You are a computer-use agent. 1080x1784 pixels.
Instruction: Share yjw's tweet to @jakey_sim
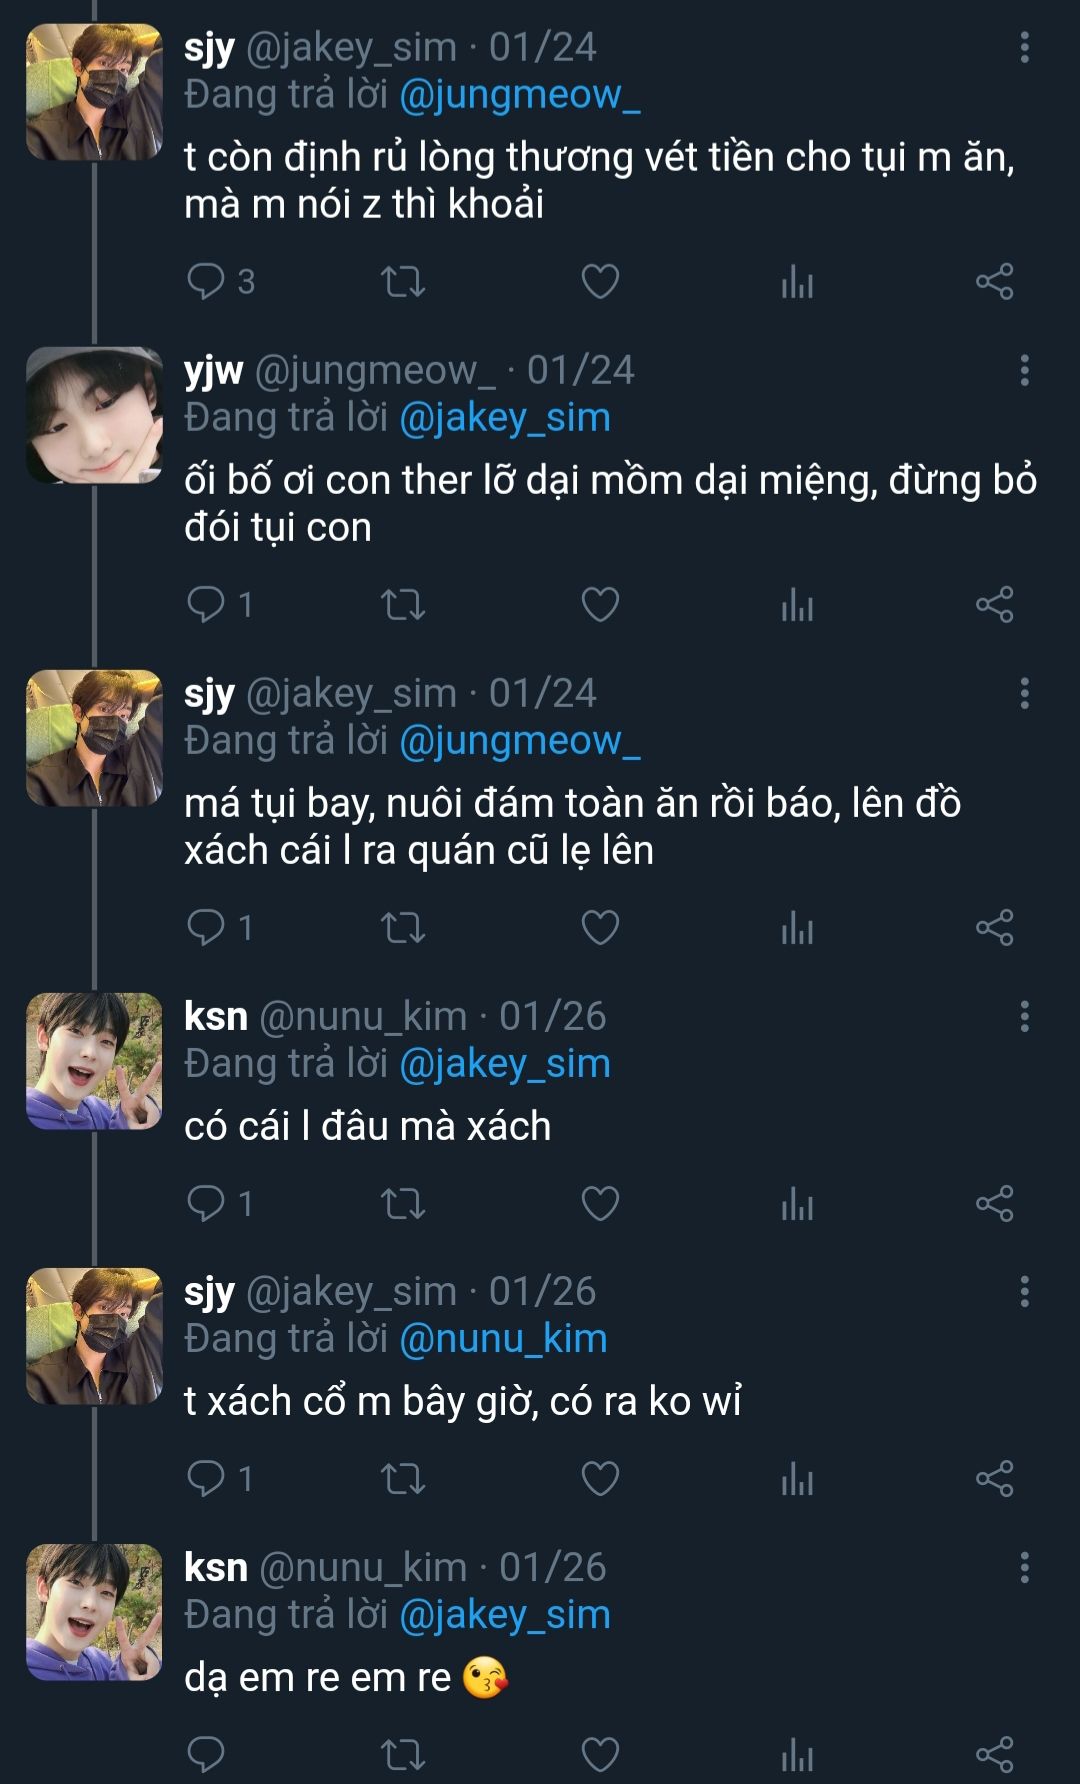[x=994, y=605]
